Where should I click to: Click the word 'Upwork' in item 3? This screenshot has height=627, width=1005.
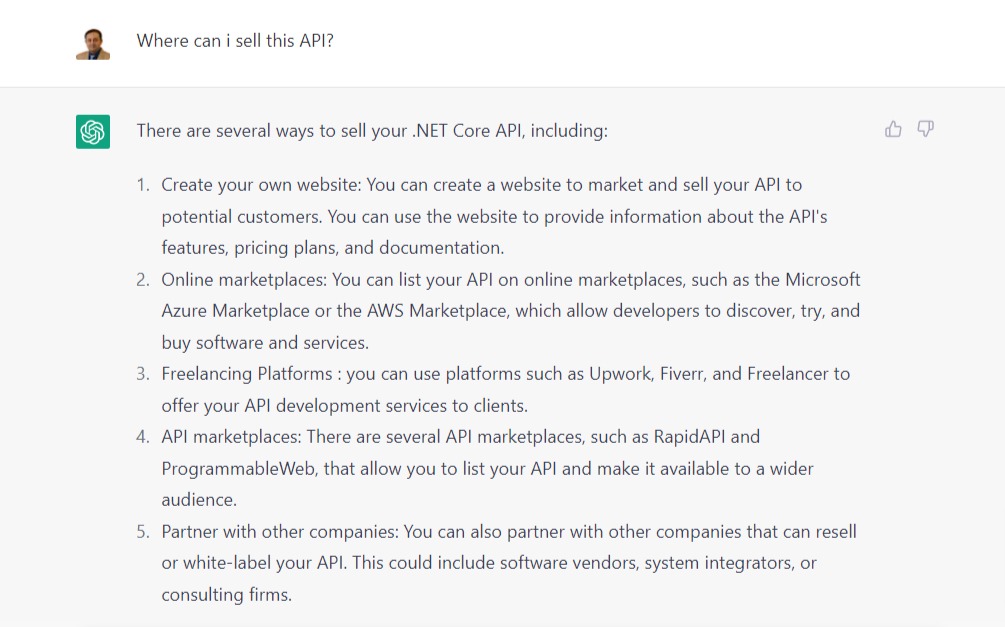pos(619,374)
